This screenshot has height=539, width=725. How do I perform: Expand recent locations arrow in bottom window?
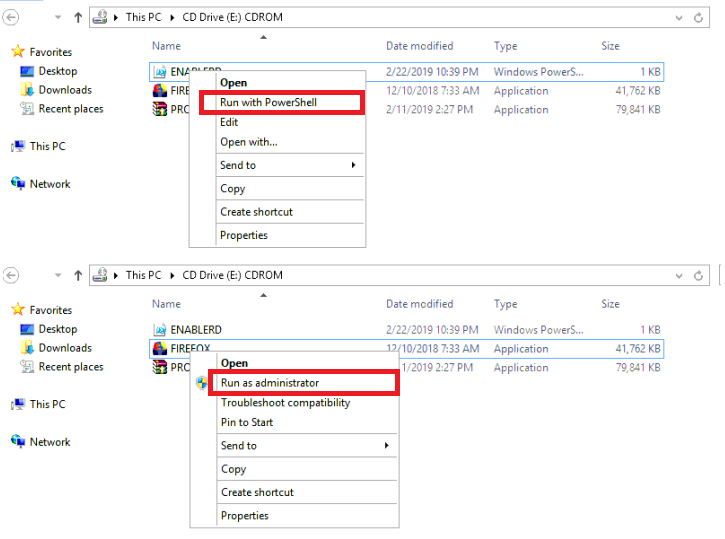point(58,276)
